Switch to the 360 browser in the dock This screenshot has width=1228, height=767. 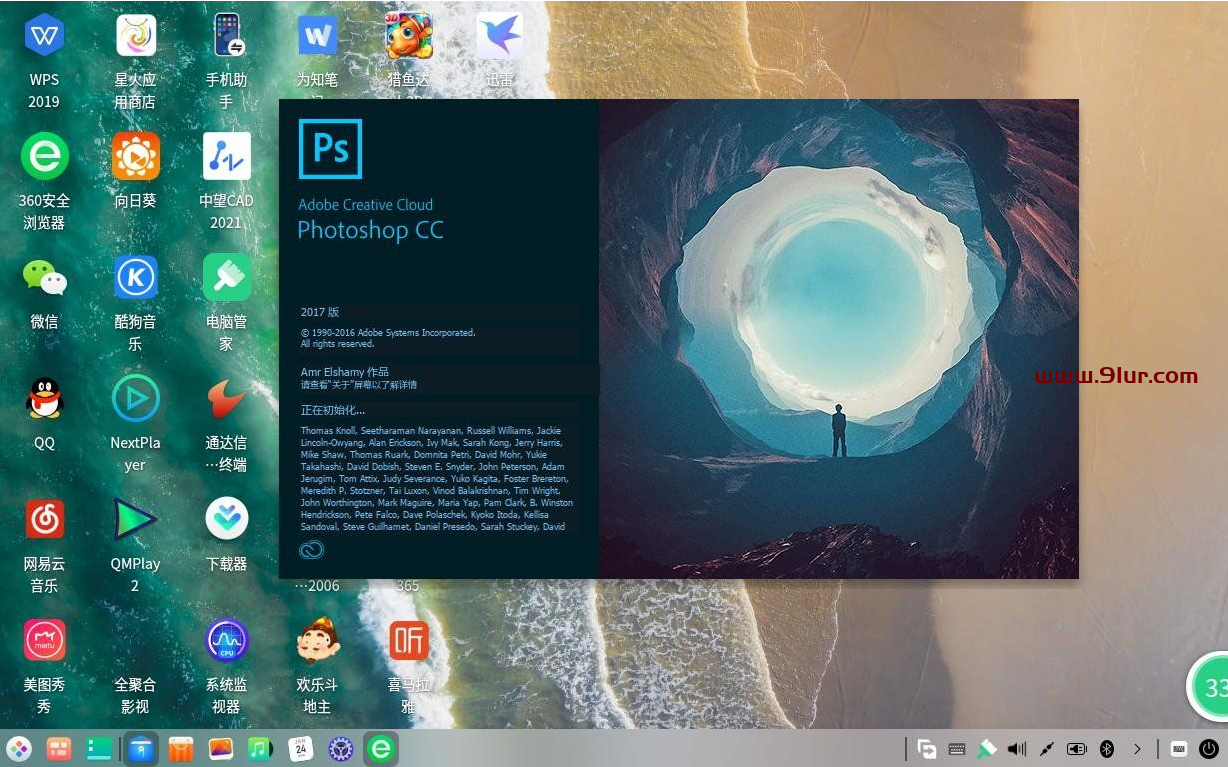[x=380, y=748]
